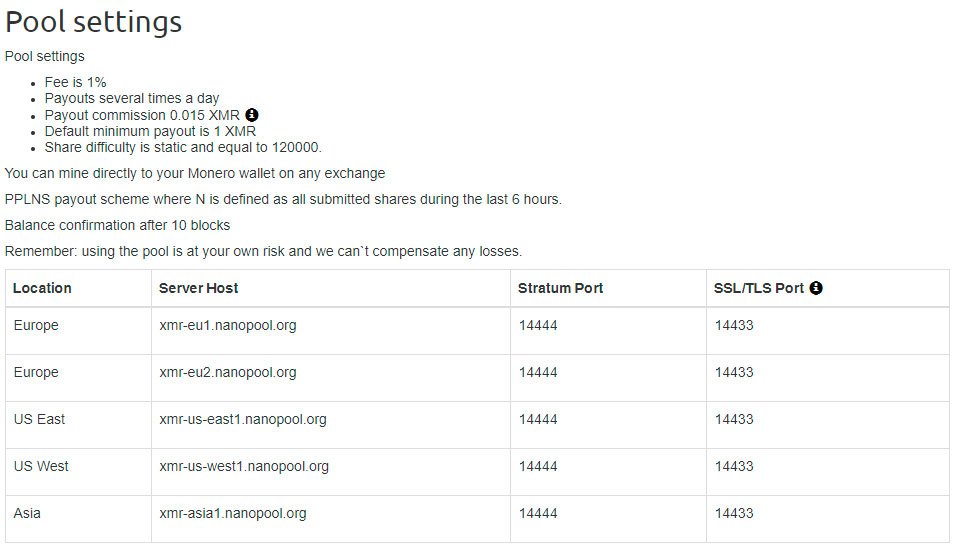Click 'Balance confirmation after 10 blocks' text
This screenshot has height=549, width=955.
pyautogui.click(x=118, y=225)
